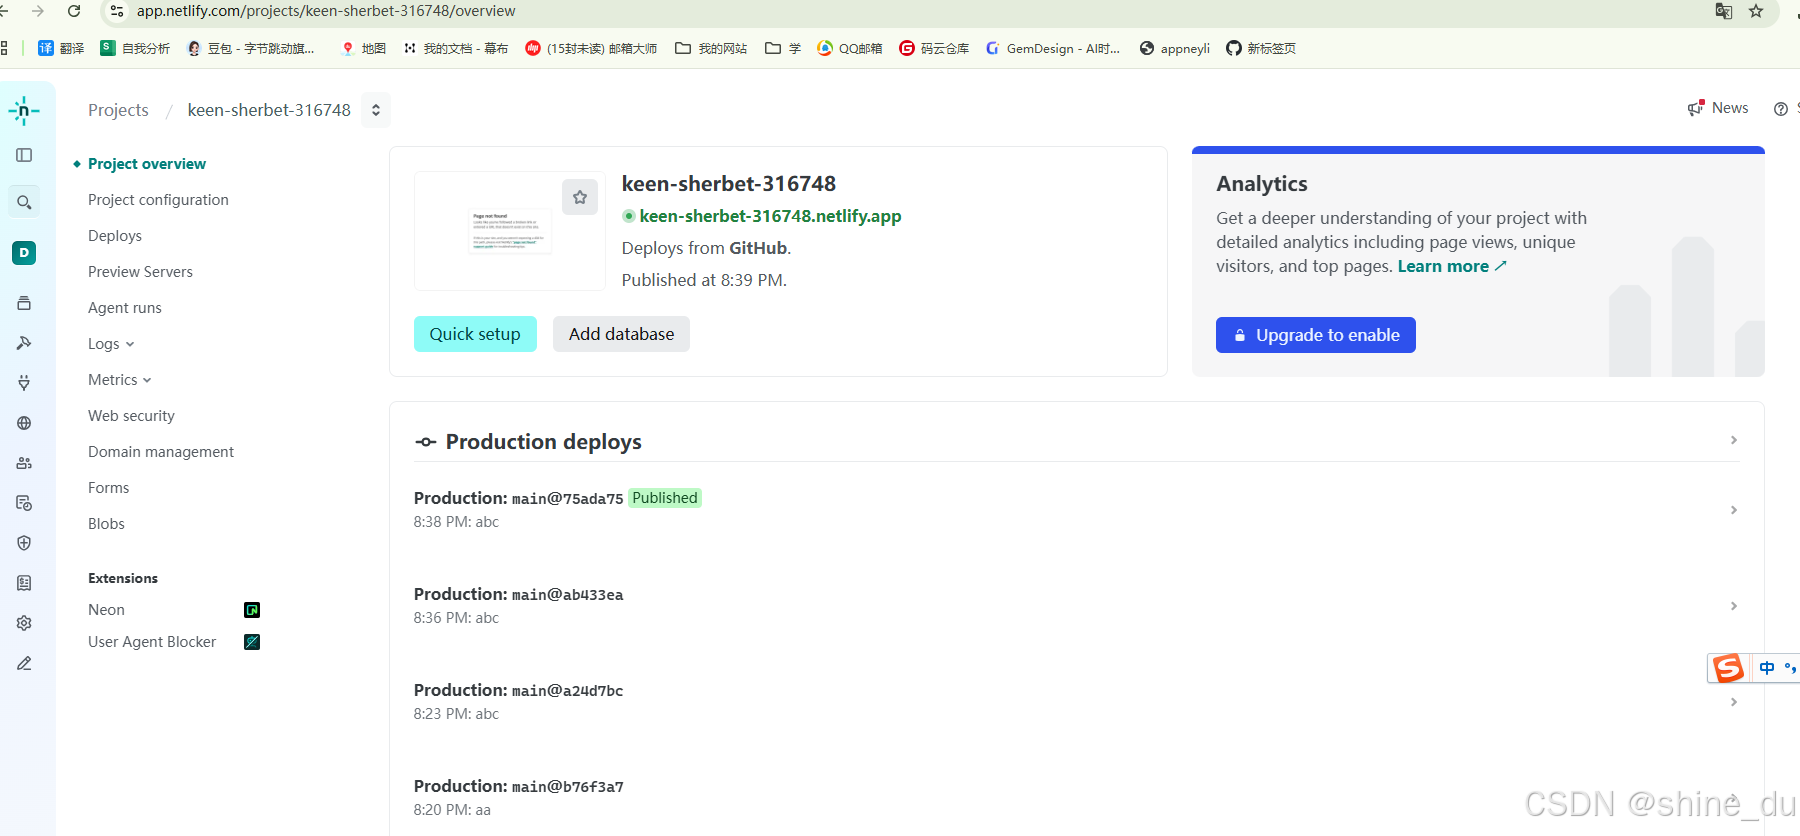Go to Deploys in the sidebar

point(115,236)
